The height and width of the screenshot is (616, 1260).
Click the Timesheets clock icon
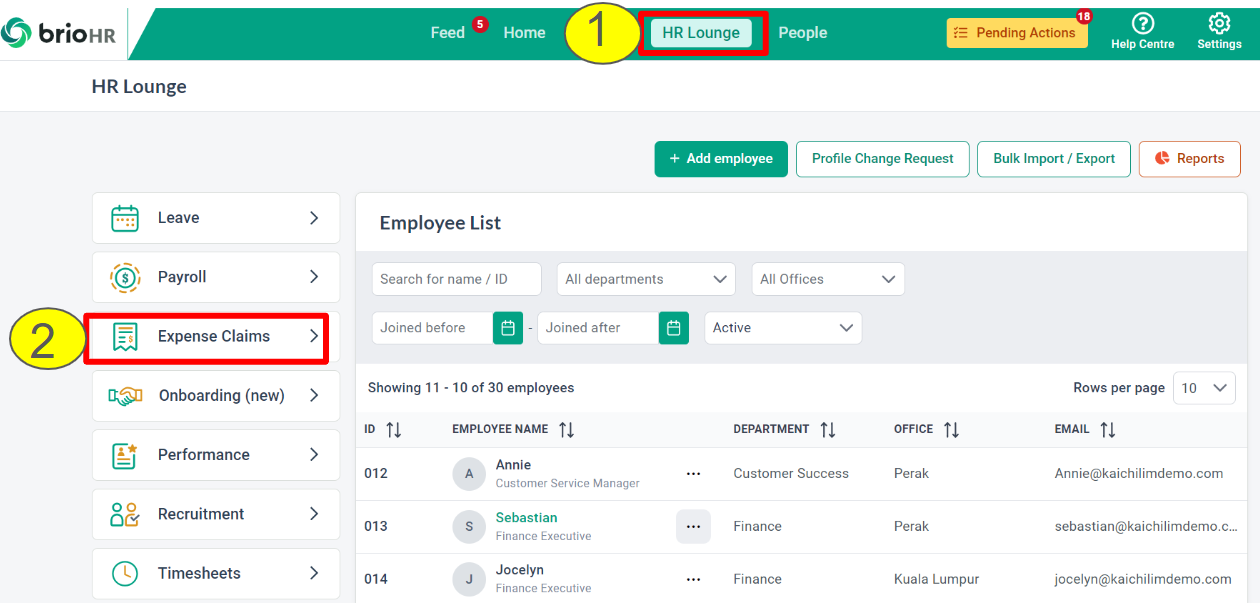125,573
